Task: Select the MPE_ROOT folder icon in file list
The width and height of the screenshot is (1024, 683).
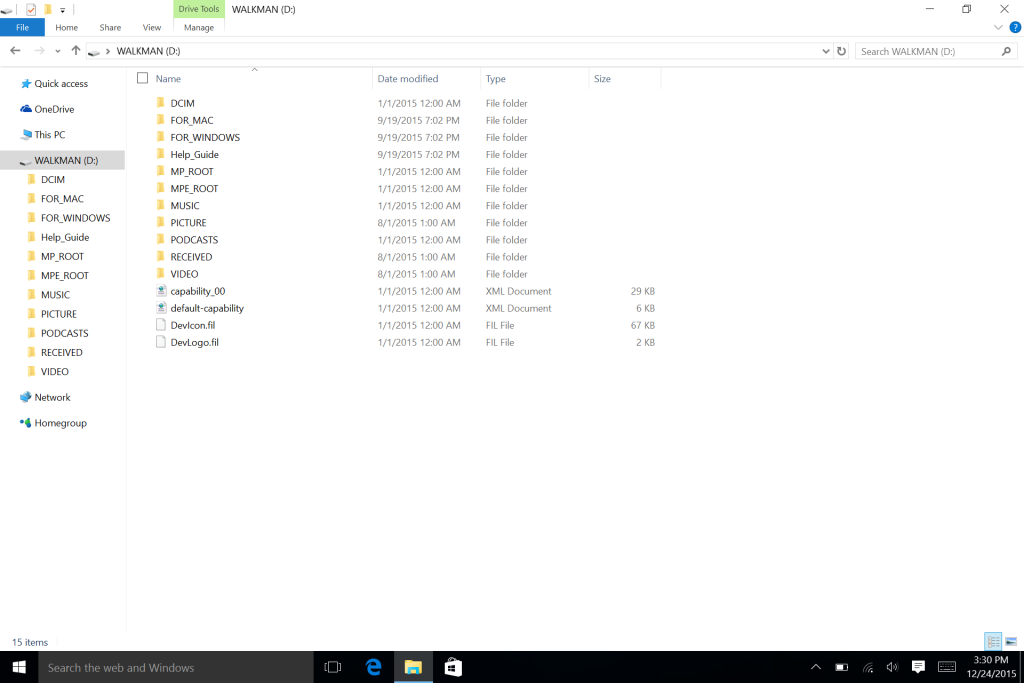Action: (161, 188)
